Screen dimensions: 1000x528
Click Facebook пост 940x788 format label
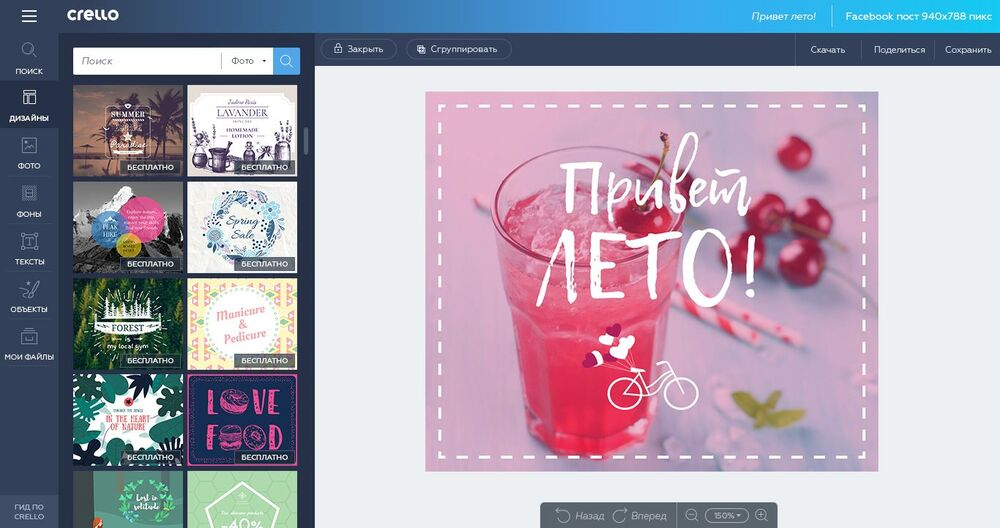pyautogui.click(x=918, y=17)
